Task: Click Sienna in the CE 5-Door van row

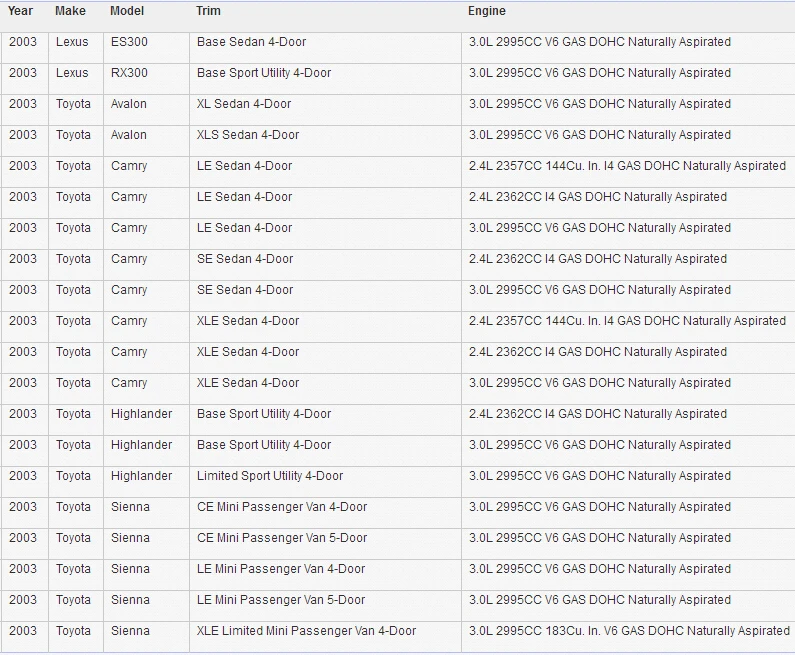Action: tap(130, 537)
